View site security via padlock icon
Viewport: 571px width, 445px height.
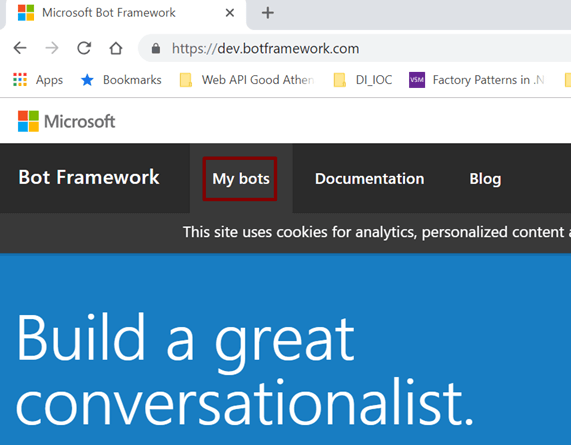(x=156, y=48)
